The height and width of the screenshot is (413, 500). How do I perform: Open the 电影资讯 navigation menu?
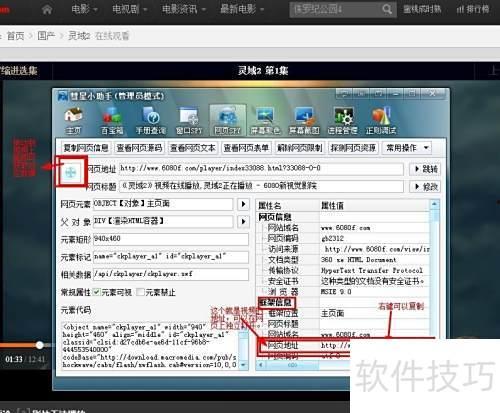pyautogui.click(x=183, y=9)
